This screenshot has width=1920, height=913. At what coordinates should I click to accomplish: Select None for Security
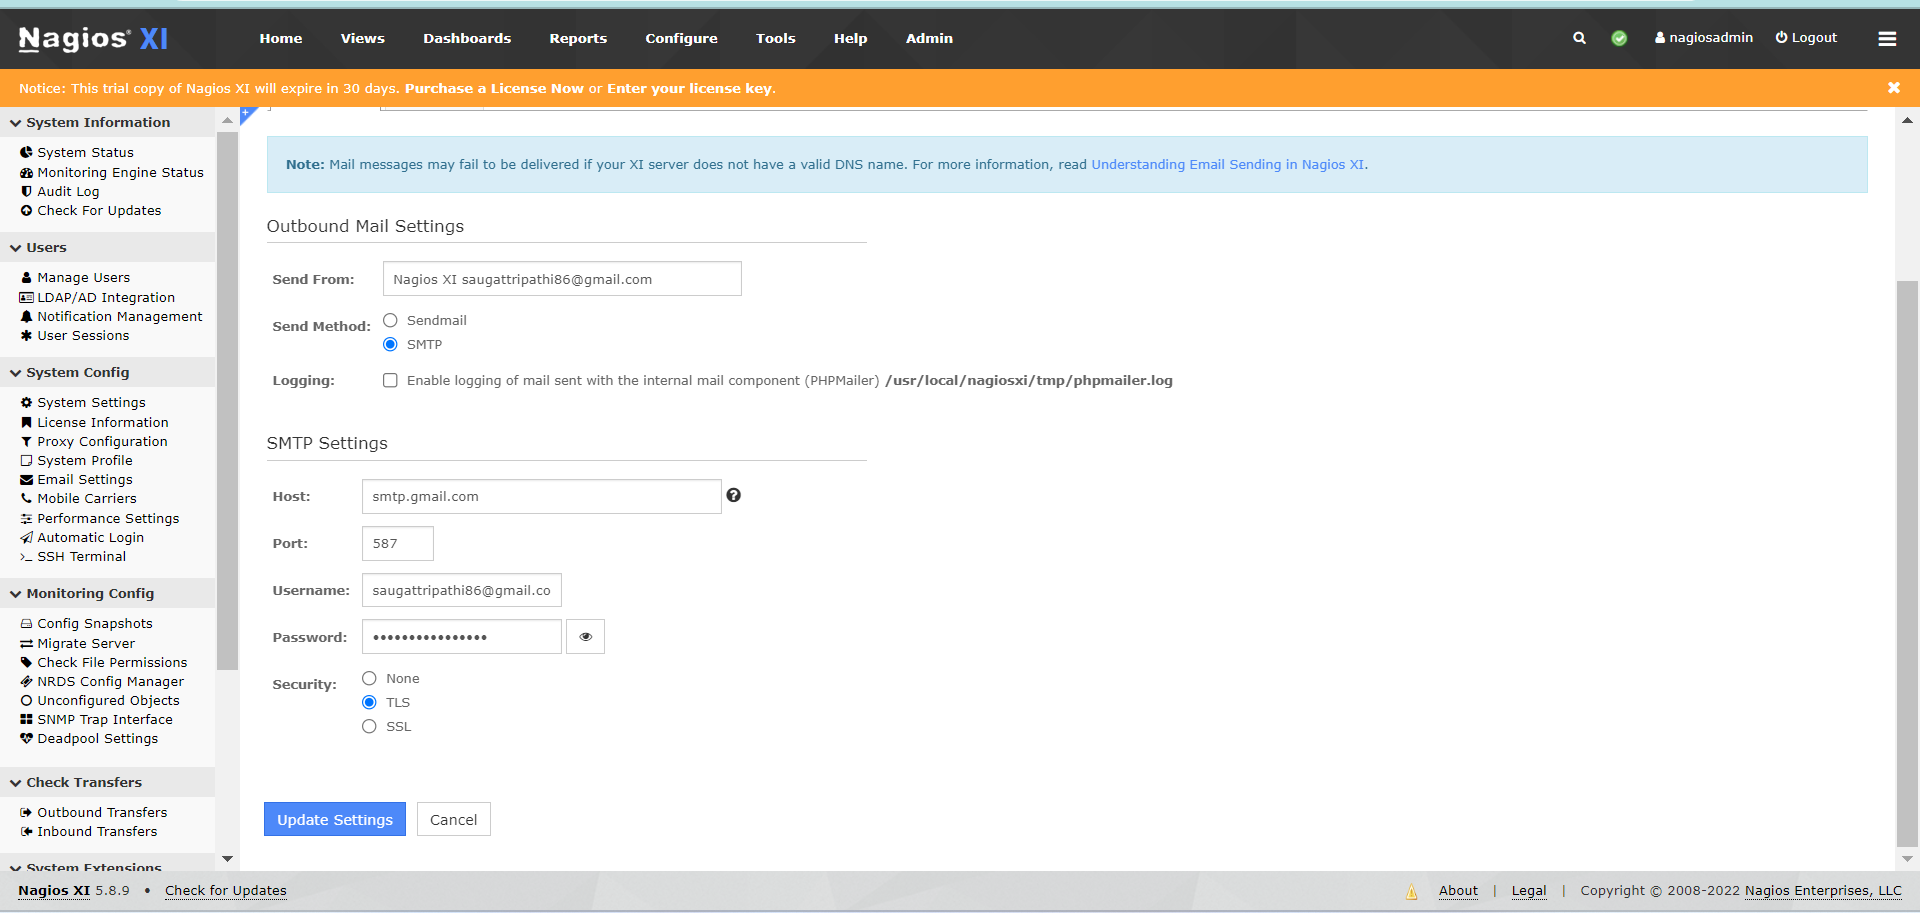369,678
